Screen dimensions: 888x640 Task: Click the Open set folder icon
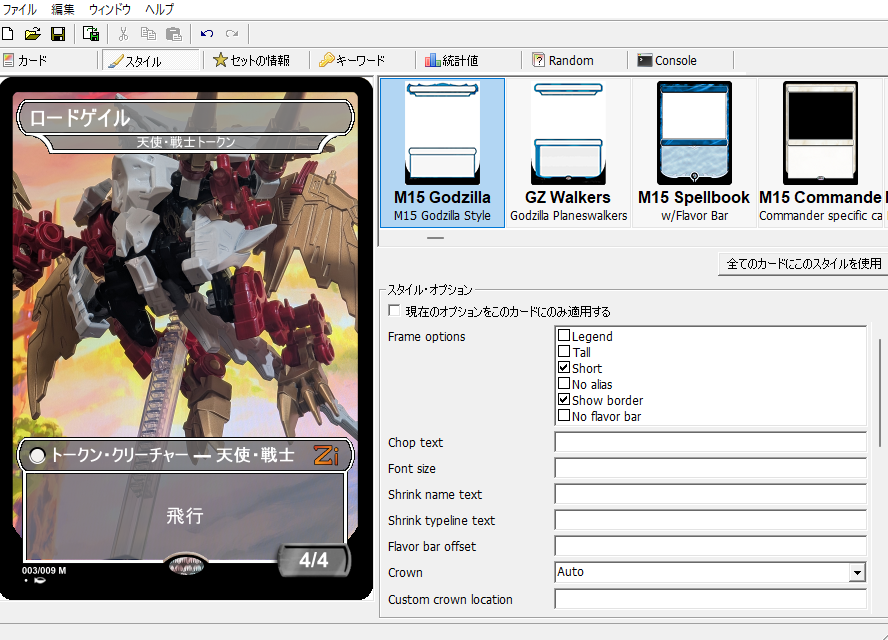point(32,34)
